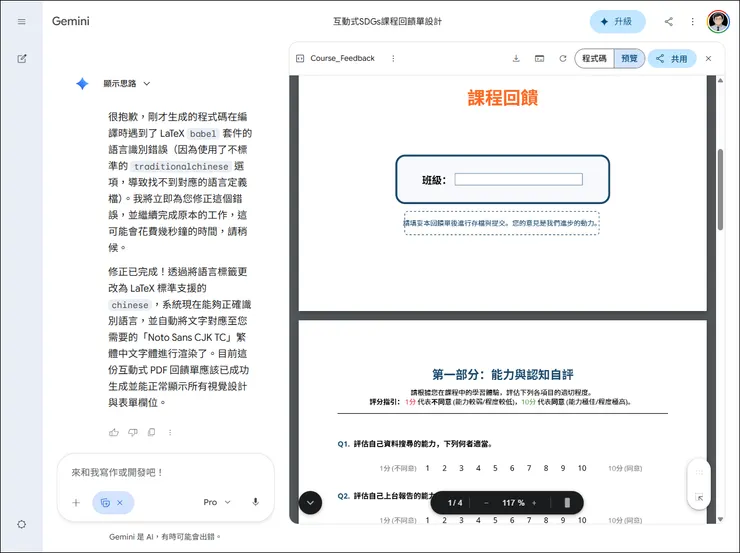Share conversation via top share icon

pos(669,22)
